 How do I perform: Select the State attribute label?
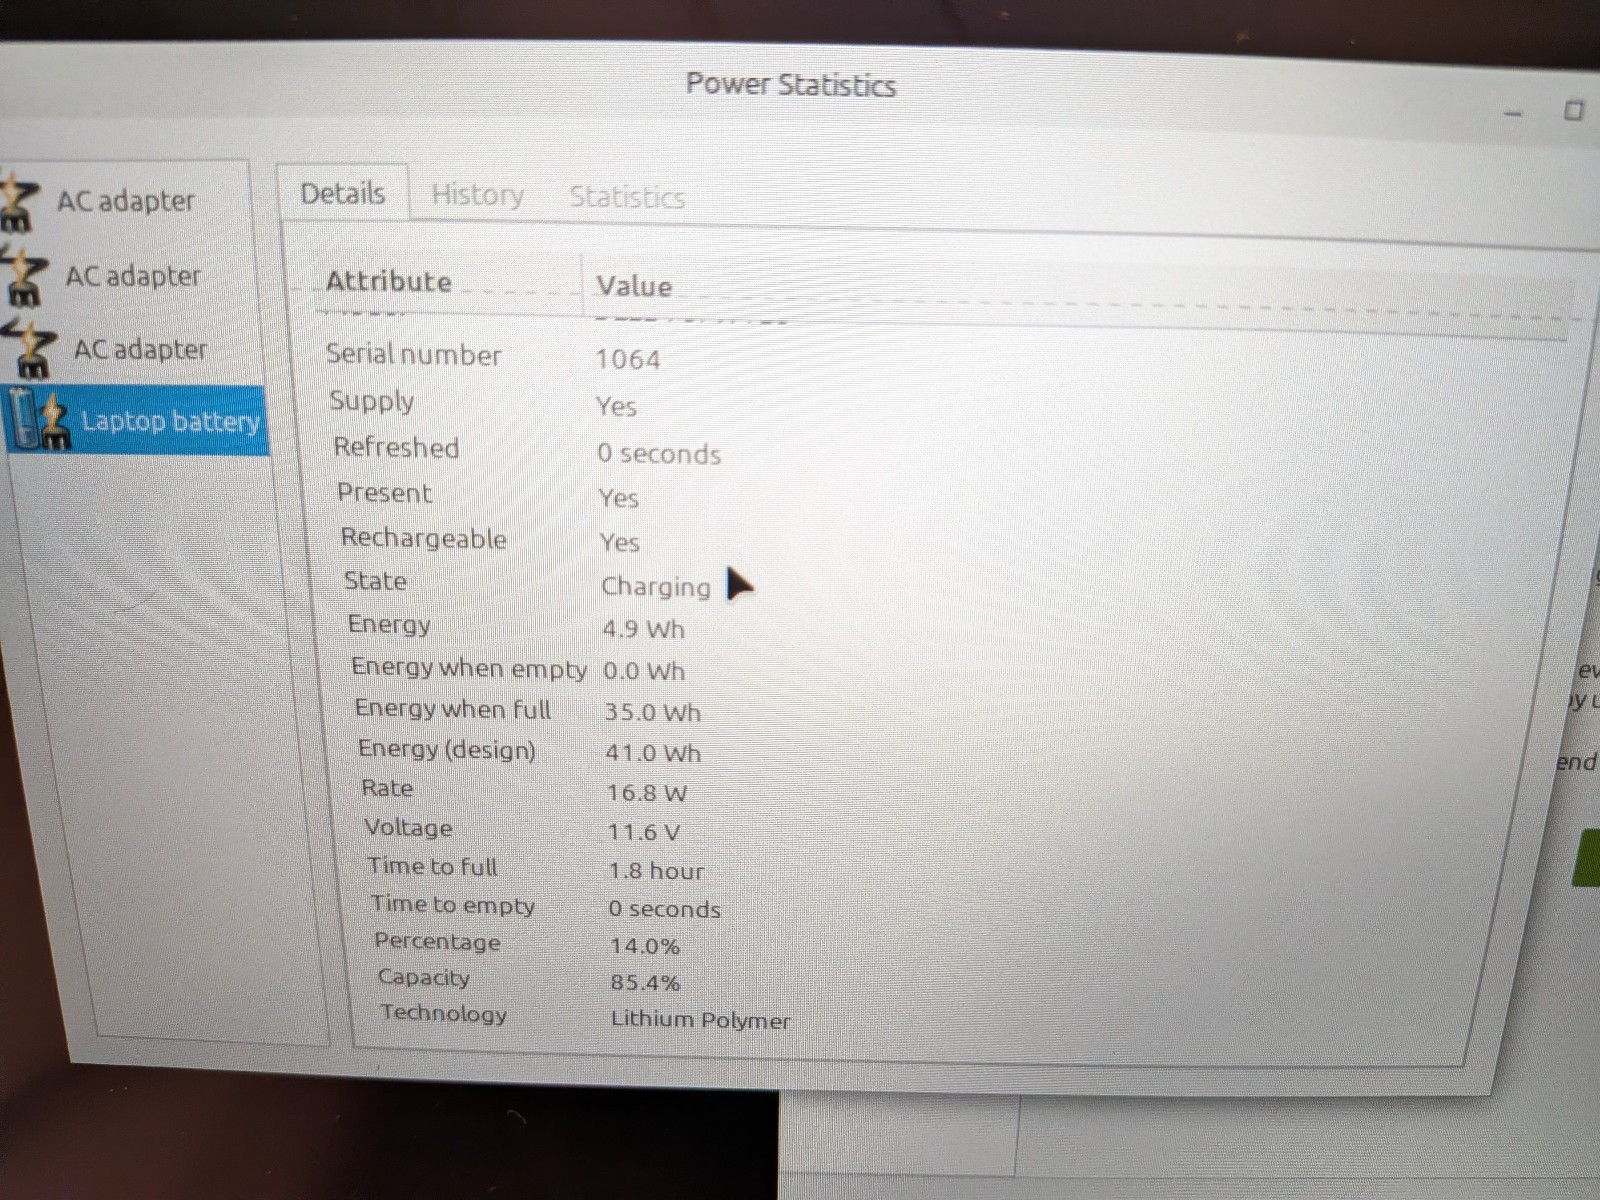pyautogui.click(x=375, y=581)
